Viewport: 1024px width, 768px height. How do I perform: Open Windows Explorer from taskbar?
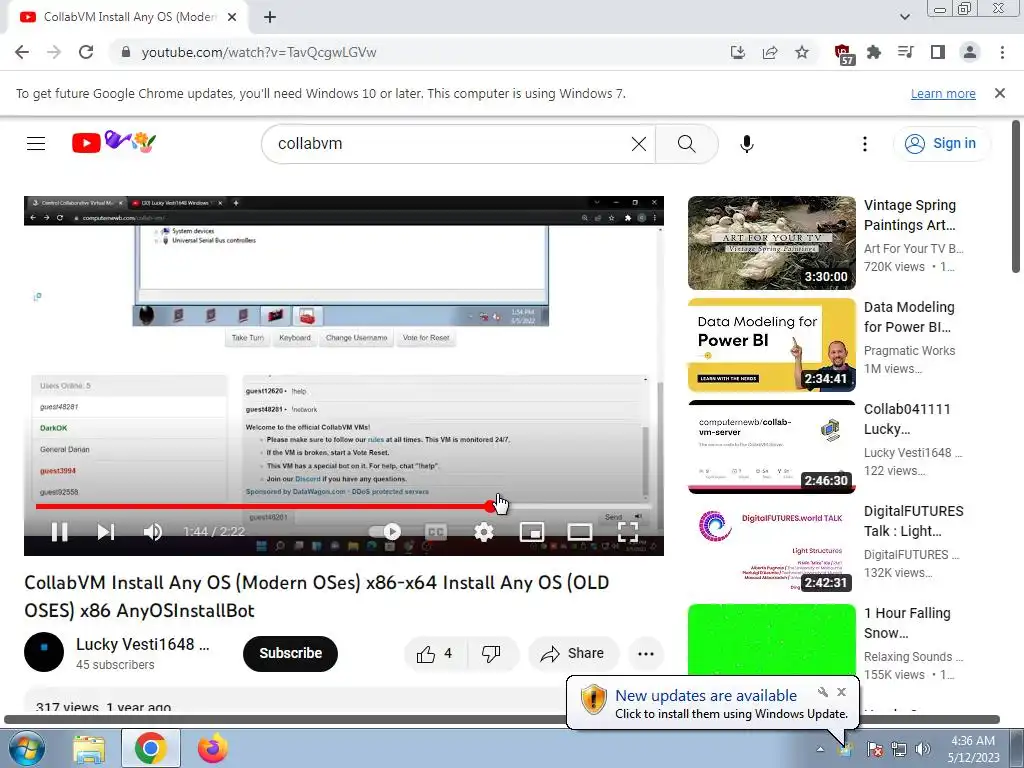pyautogui.click(x=89, y=748)
